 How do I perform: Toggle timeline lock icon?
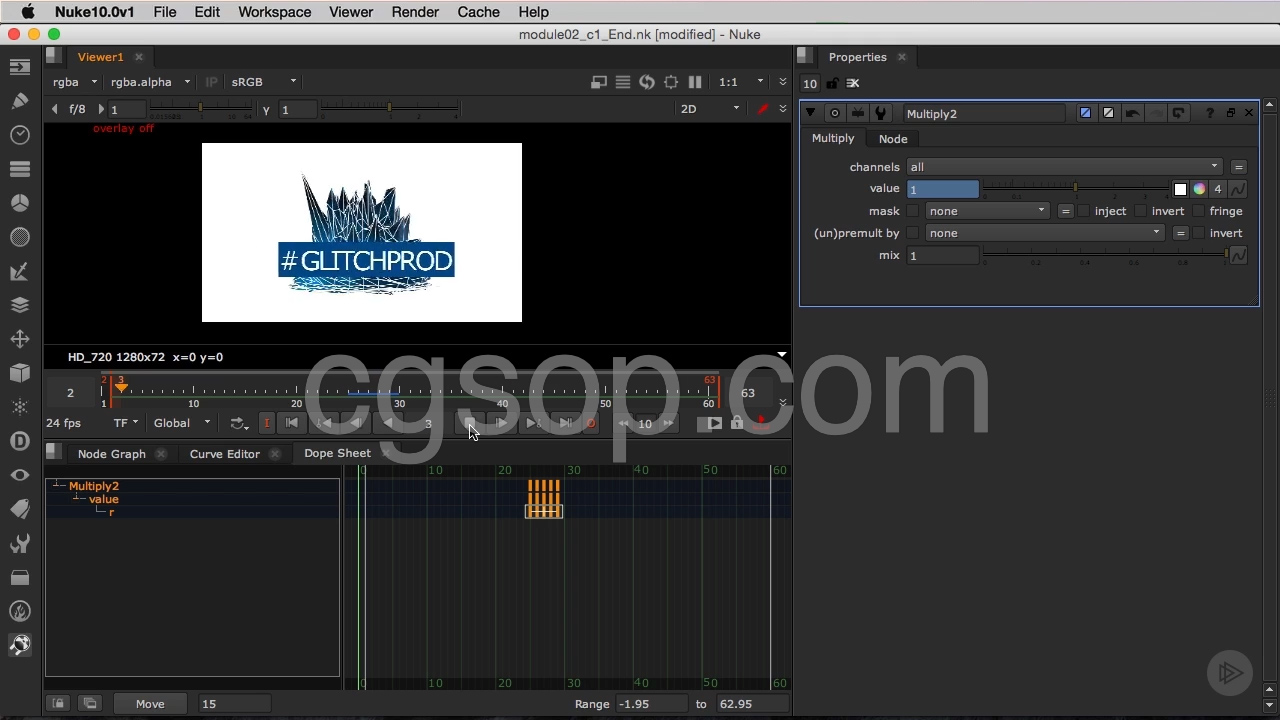point(737,423)
